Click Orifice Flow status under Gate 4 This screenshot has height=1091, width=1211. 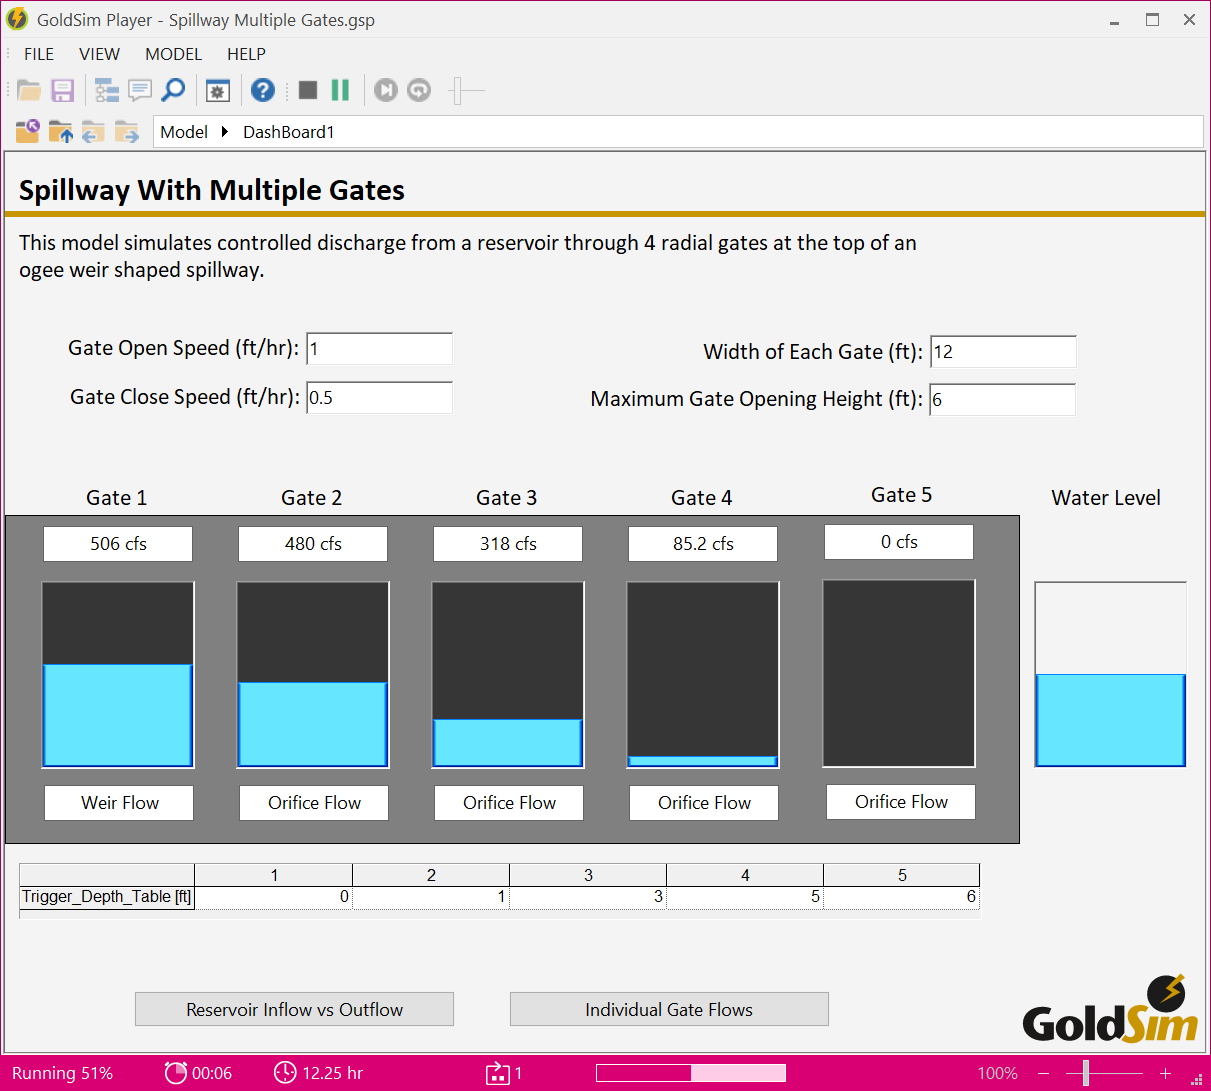(704, 803)
